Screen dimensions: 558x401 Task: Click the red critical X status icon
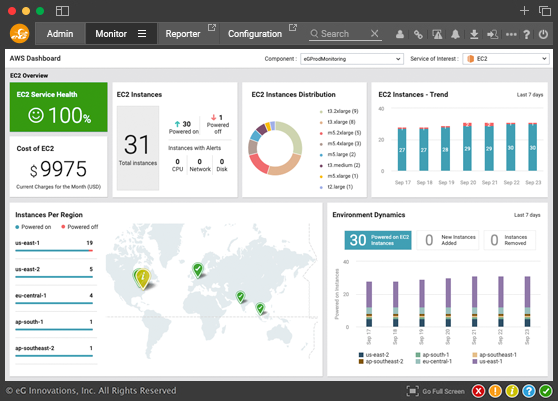pyautogui.click(x=479, y=391)
